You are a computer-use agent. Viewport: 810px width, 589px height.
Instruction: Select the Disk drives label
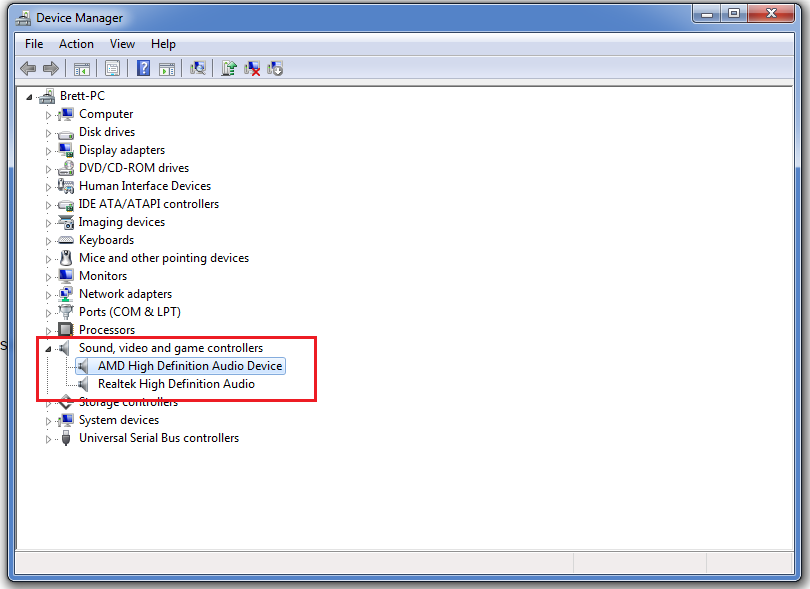pos(107,132)
